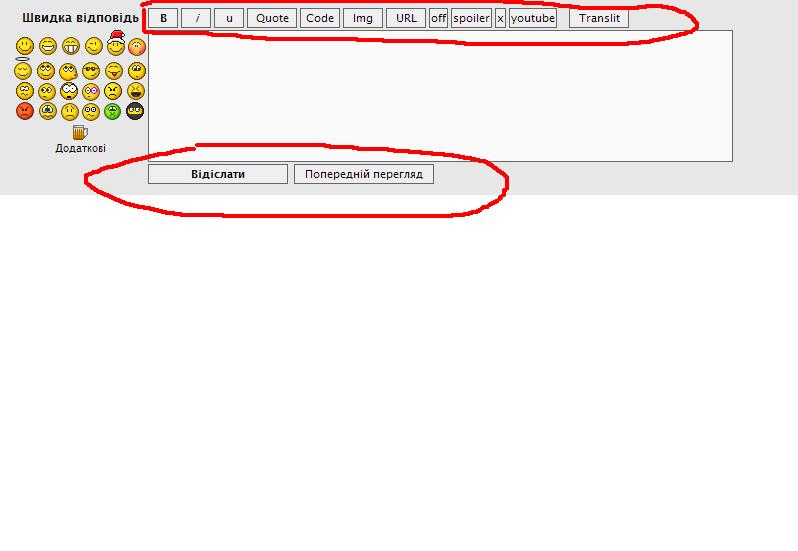This screenshot has width=798, height=551.
Task: Apply italic with the i button
Action: [196, 18]
